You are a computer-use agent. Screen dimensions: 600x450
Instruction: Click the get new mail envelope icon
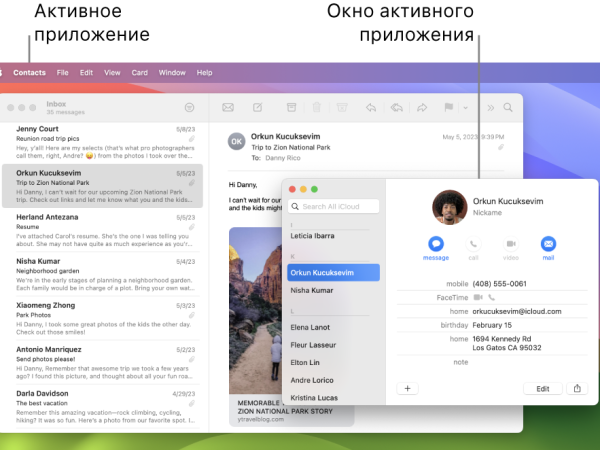(x=228, y=107)
